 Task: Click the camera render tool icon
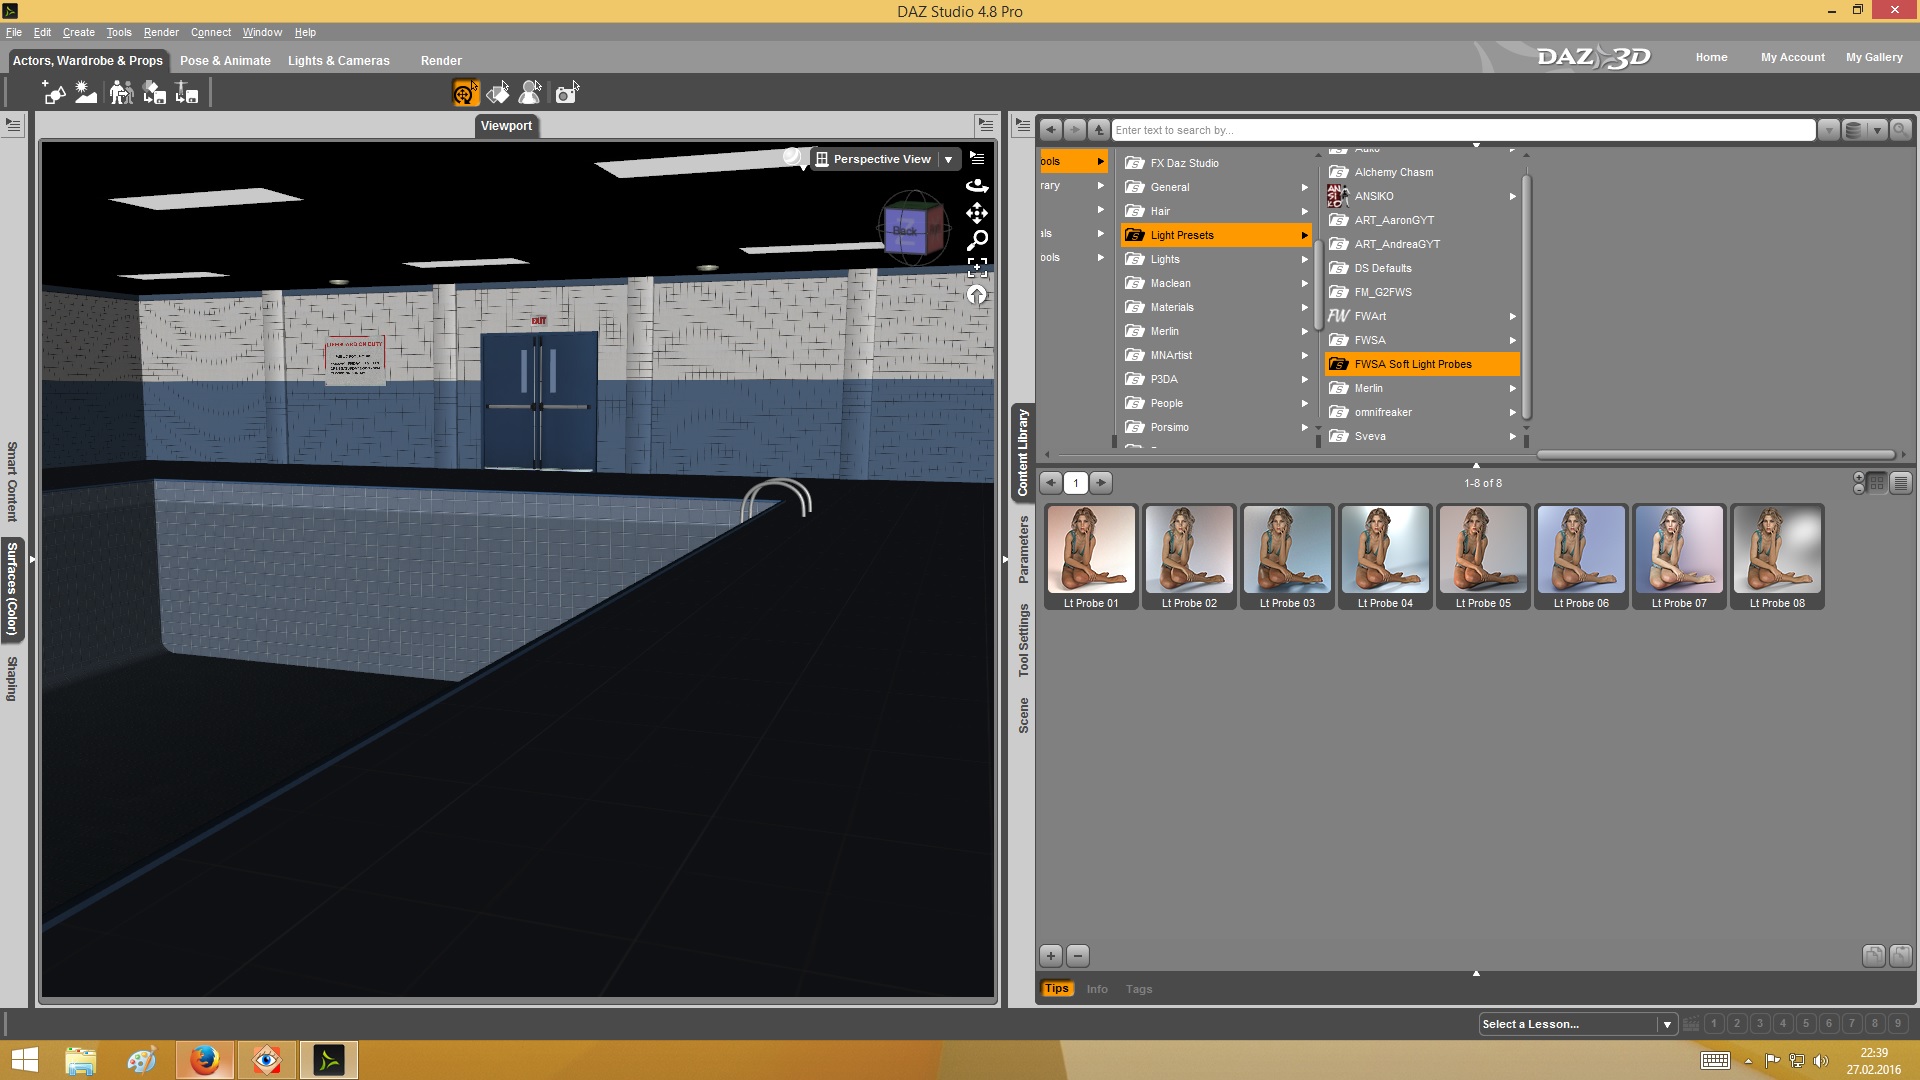[x=567, y=93]
